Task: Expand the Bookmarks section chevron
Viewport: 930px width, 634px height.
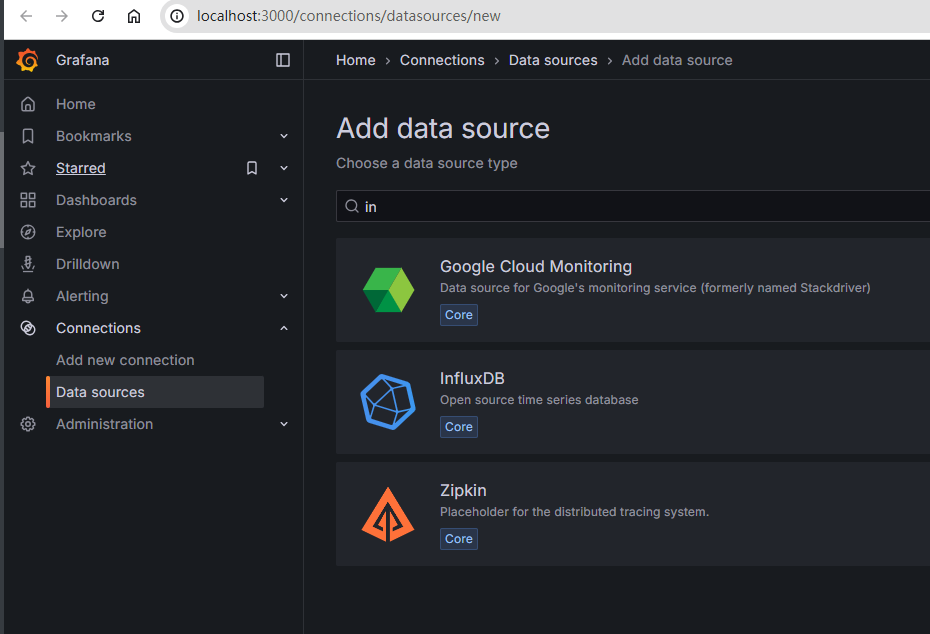Action: tap(284, 136)
